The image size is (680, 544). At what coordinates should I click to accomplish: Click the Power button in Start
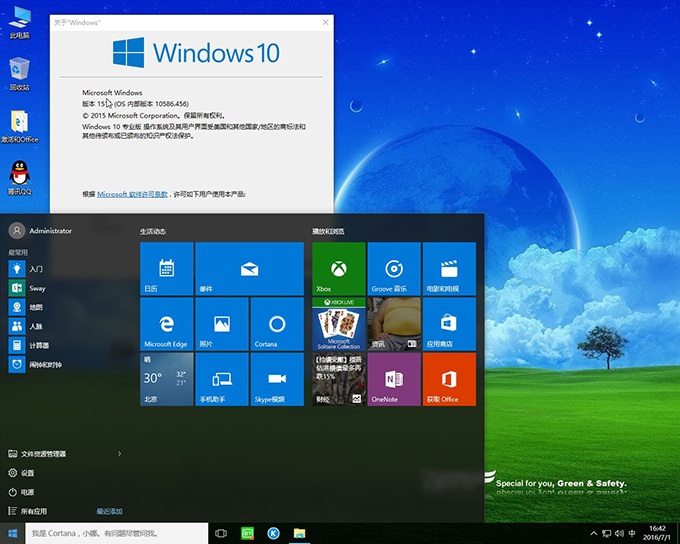(27, 492)
